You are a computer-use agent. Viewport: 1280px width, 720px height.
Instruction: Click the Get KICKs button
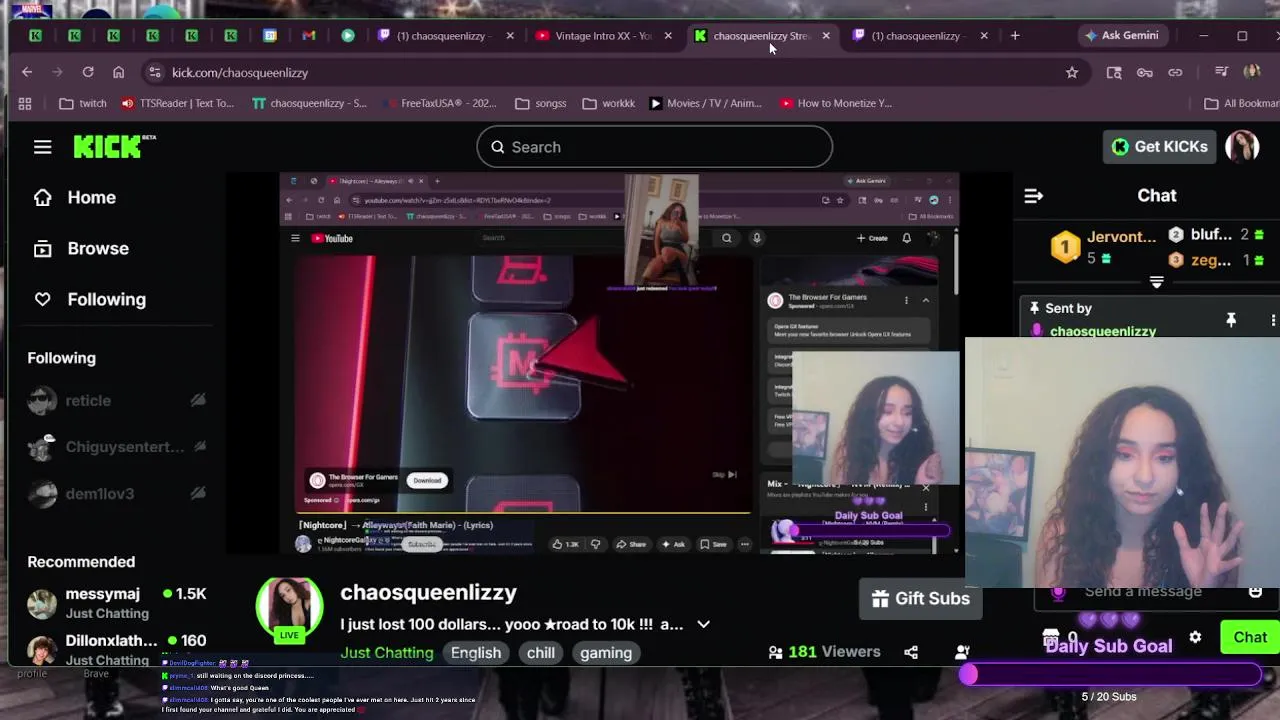coord(1159,147)
